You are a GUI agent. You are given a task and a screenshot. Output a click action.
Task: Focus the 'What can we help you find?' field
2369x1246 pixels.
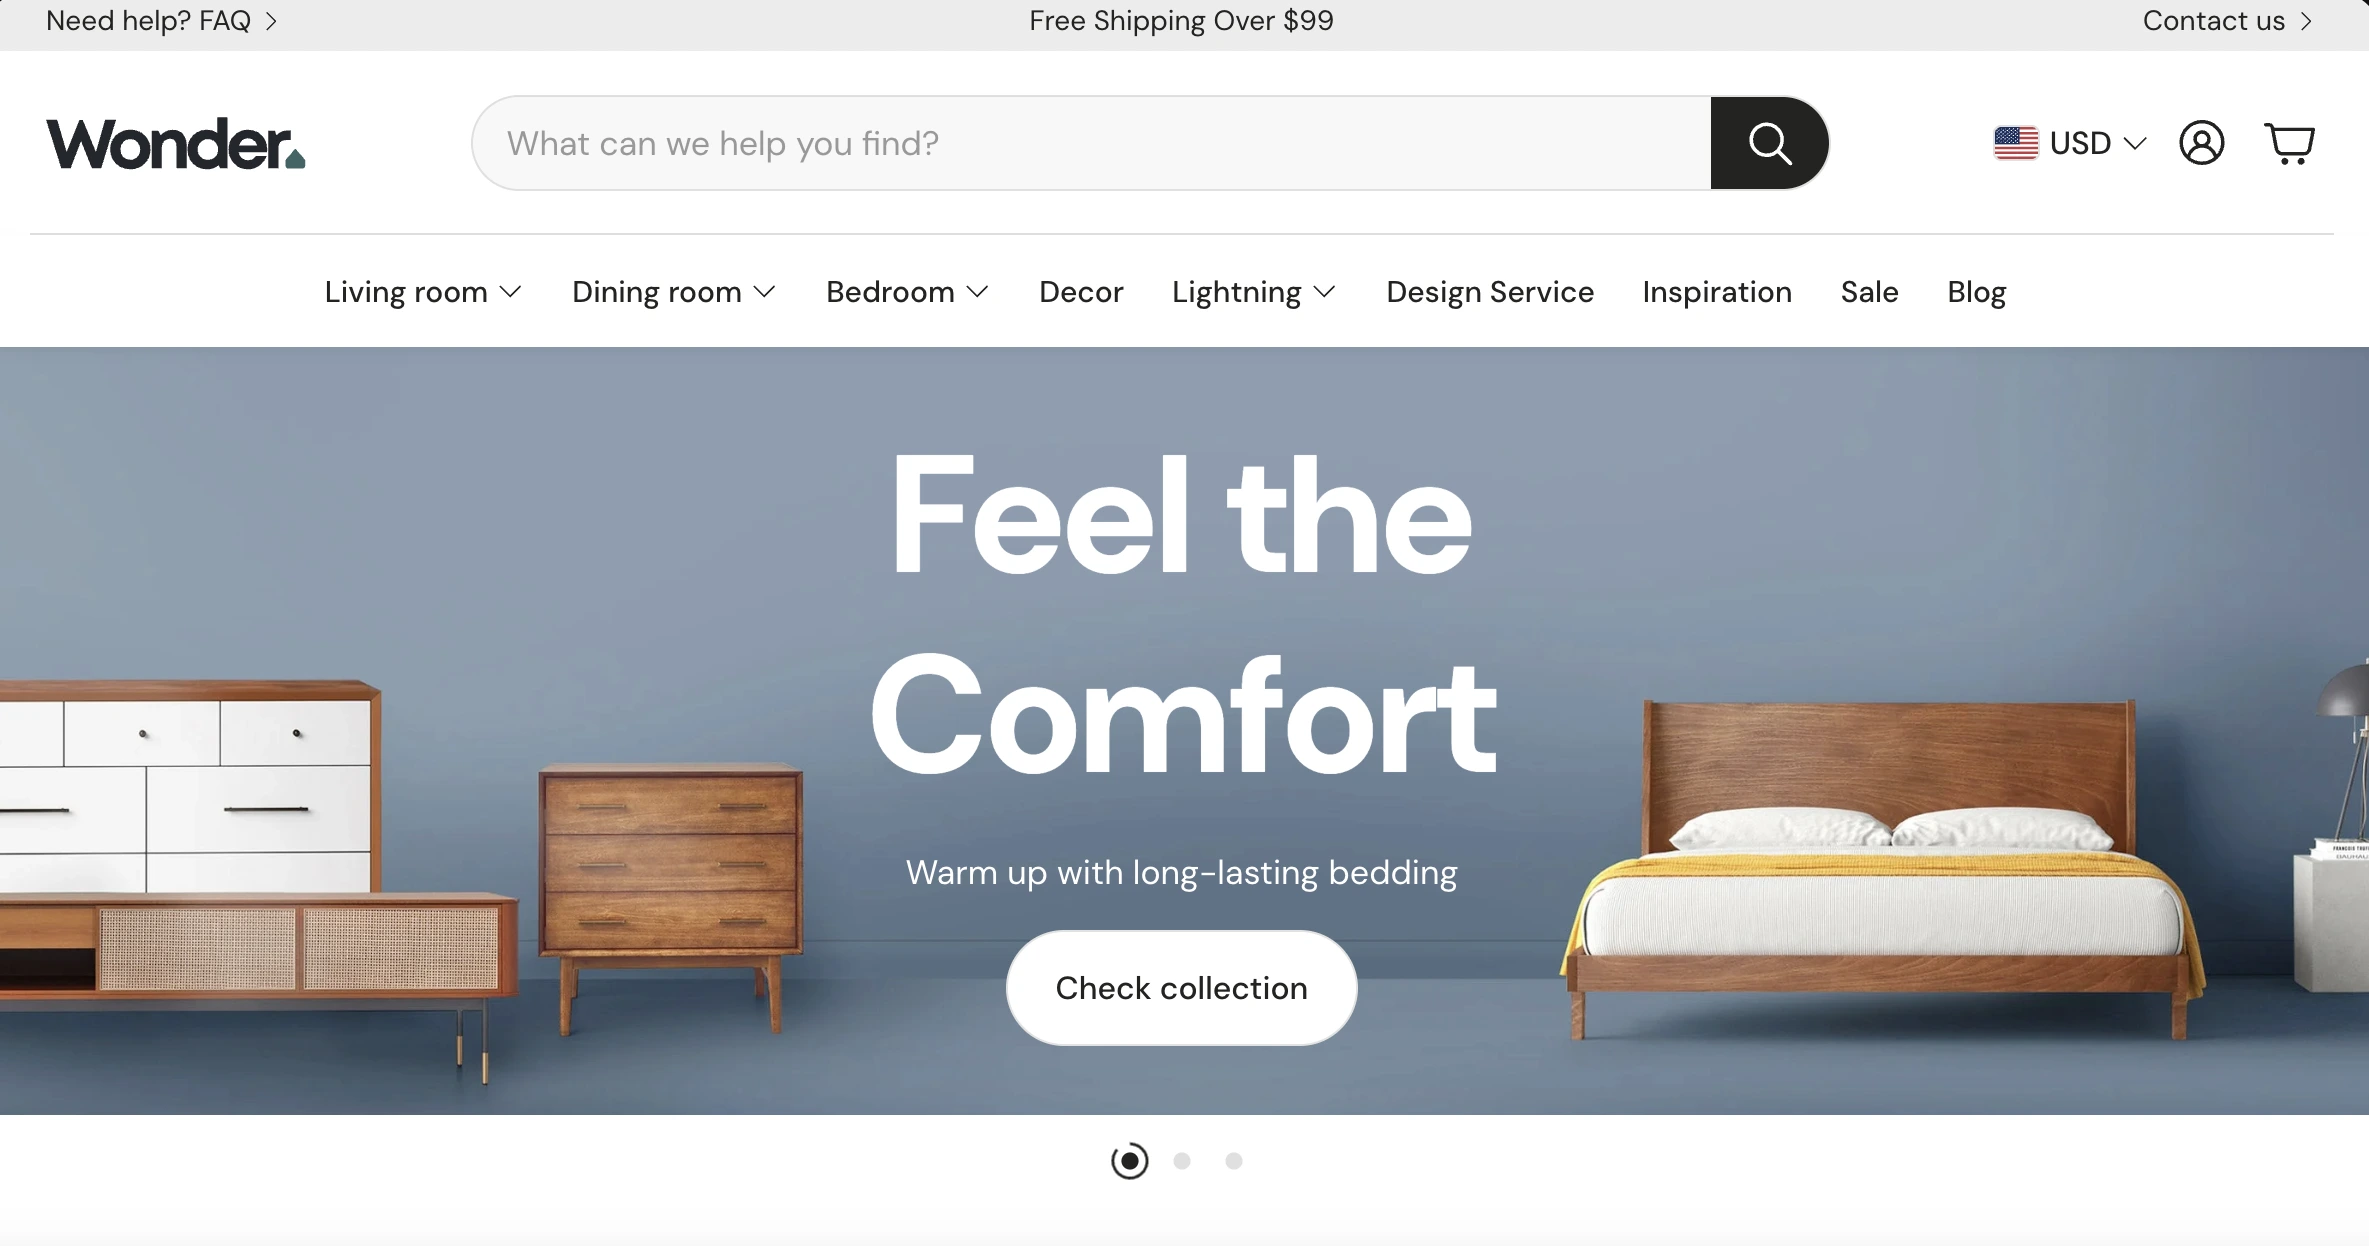tap(1091, 143)
